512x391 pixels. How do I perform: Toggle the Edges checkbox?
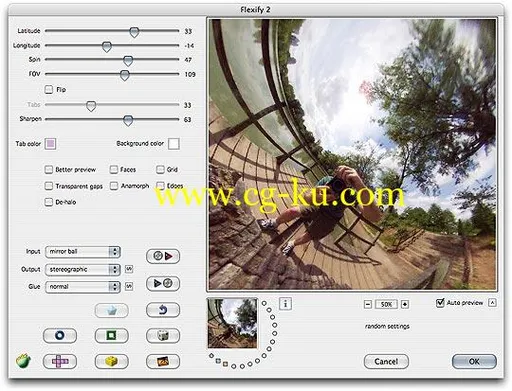160,186
